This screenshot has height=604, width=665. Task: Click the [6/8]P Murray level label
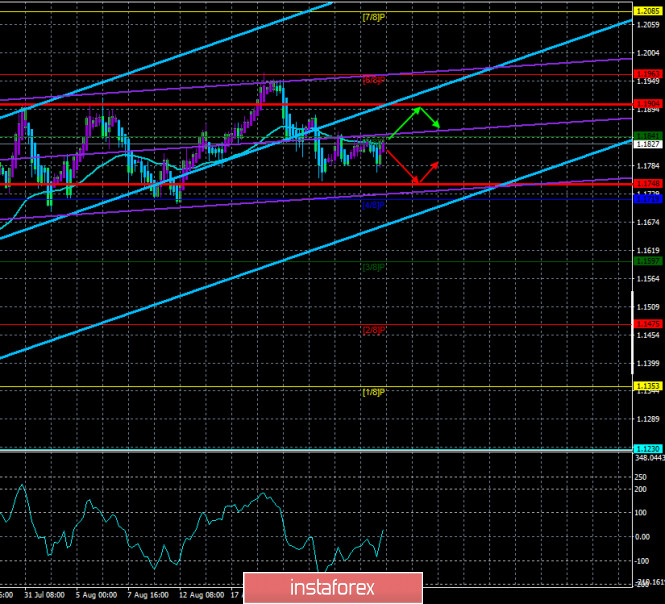(x=374, y=80)
